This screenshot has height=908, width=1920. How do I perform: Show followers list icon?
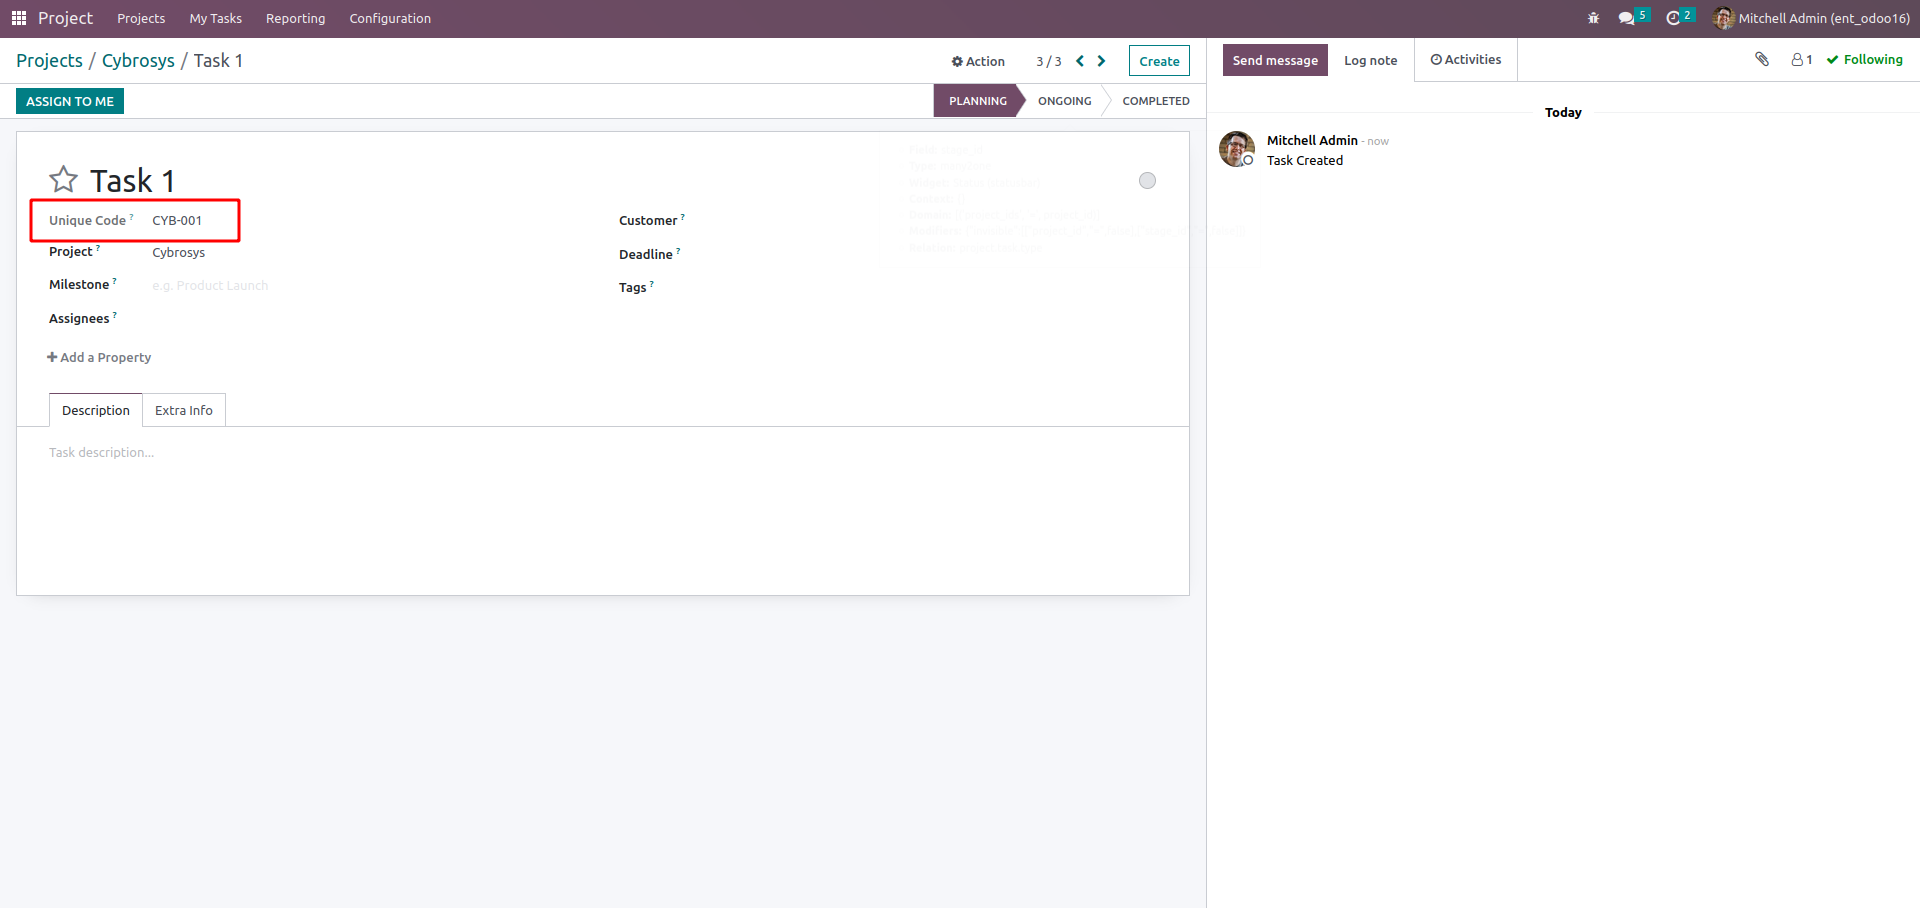(1801, 60)
